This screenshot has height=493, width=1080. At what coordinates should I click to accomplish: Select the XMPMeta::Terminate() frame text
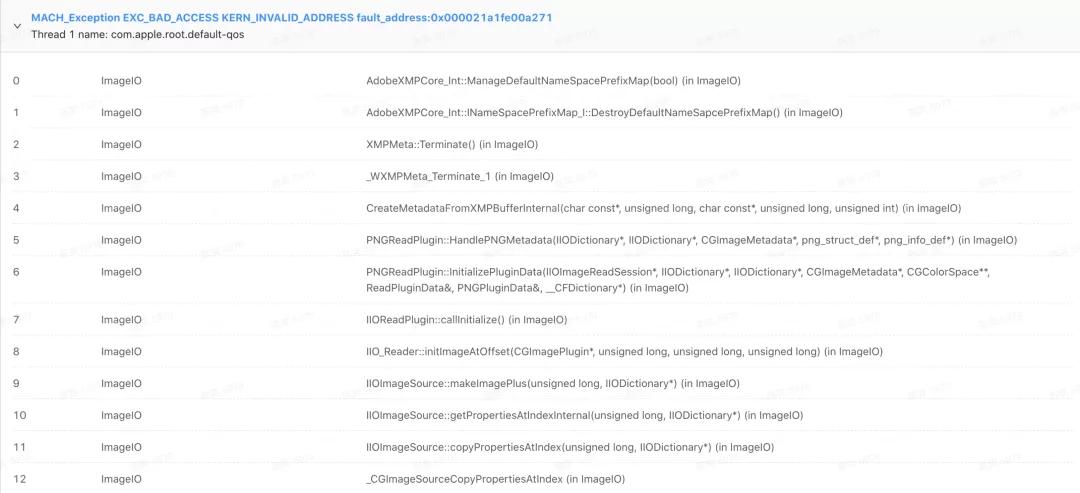coord(452,145)
